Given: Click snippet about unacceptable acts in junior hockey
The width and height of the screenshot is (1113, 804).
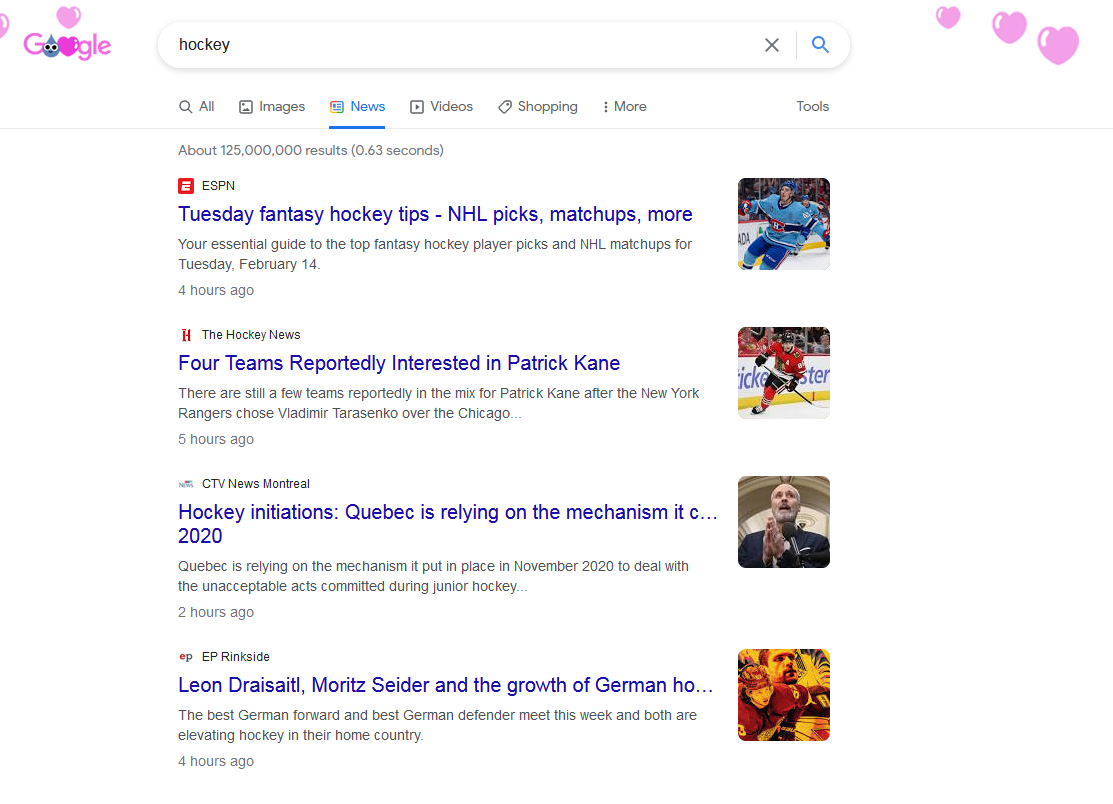Looking at the screenshot, I should pyautogui.click(x=433, y=576).
